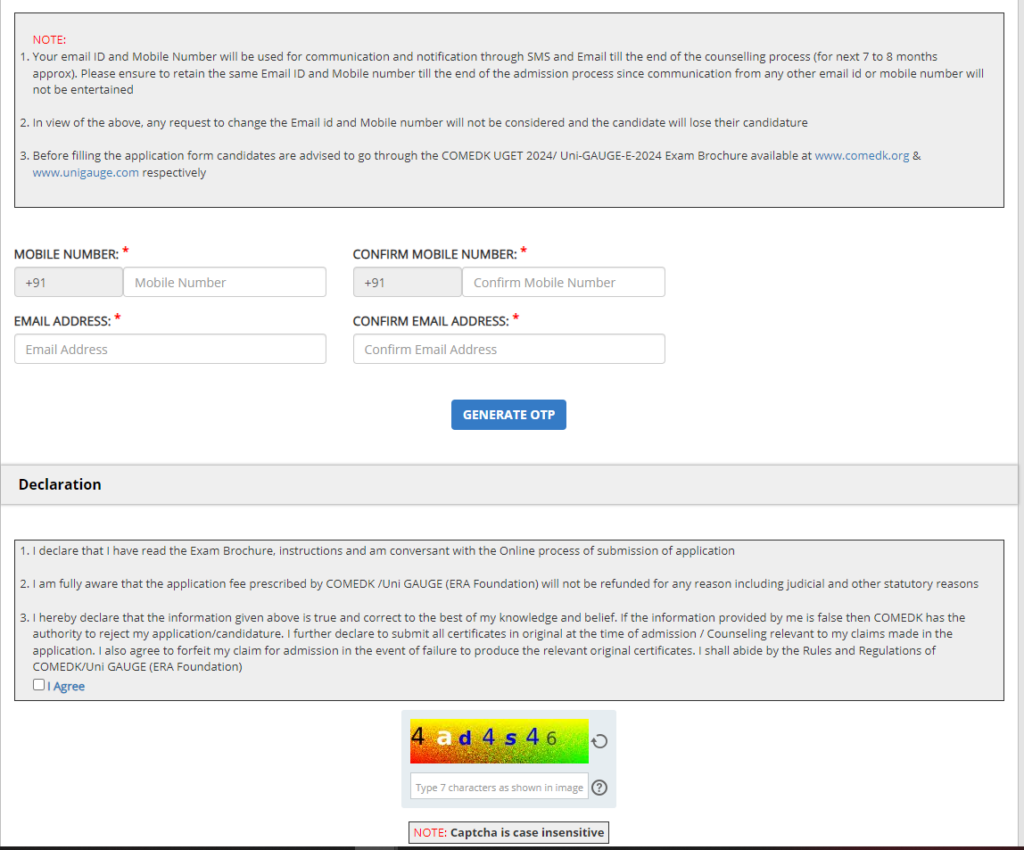
Task: Click the Declaration section header
Action: [x=60, y=484]
